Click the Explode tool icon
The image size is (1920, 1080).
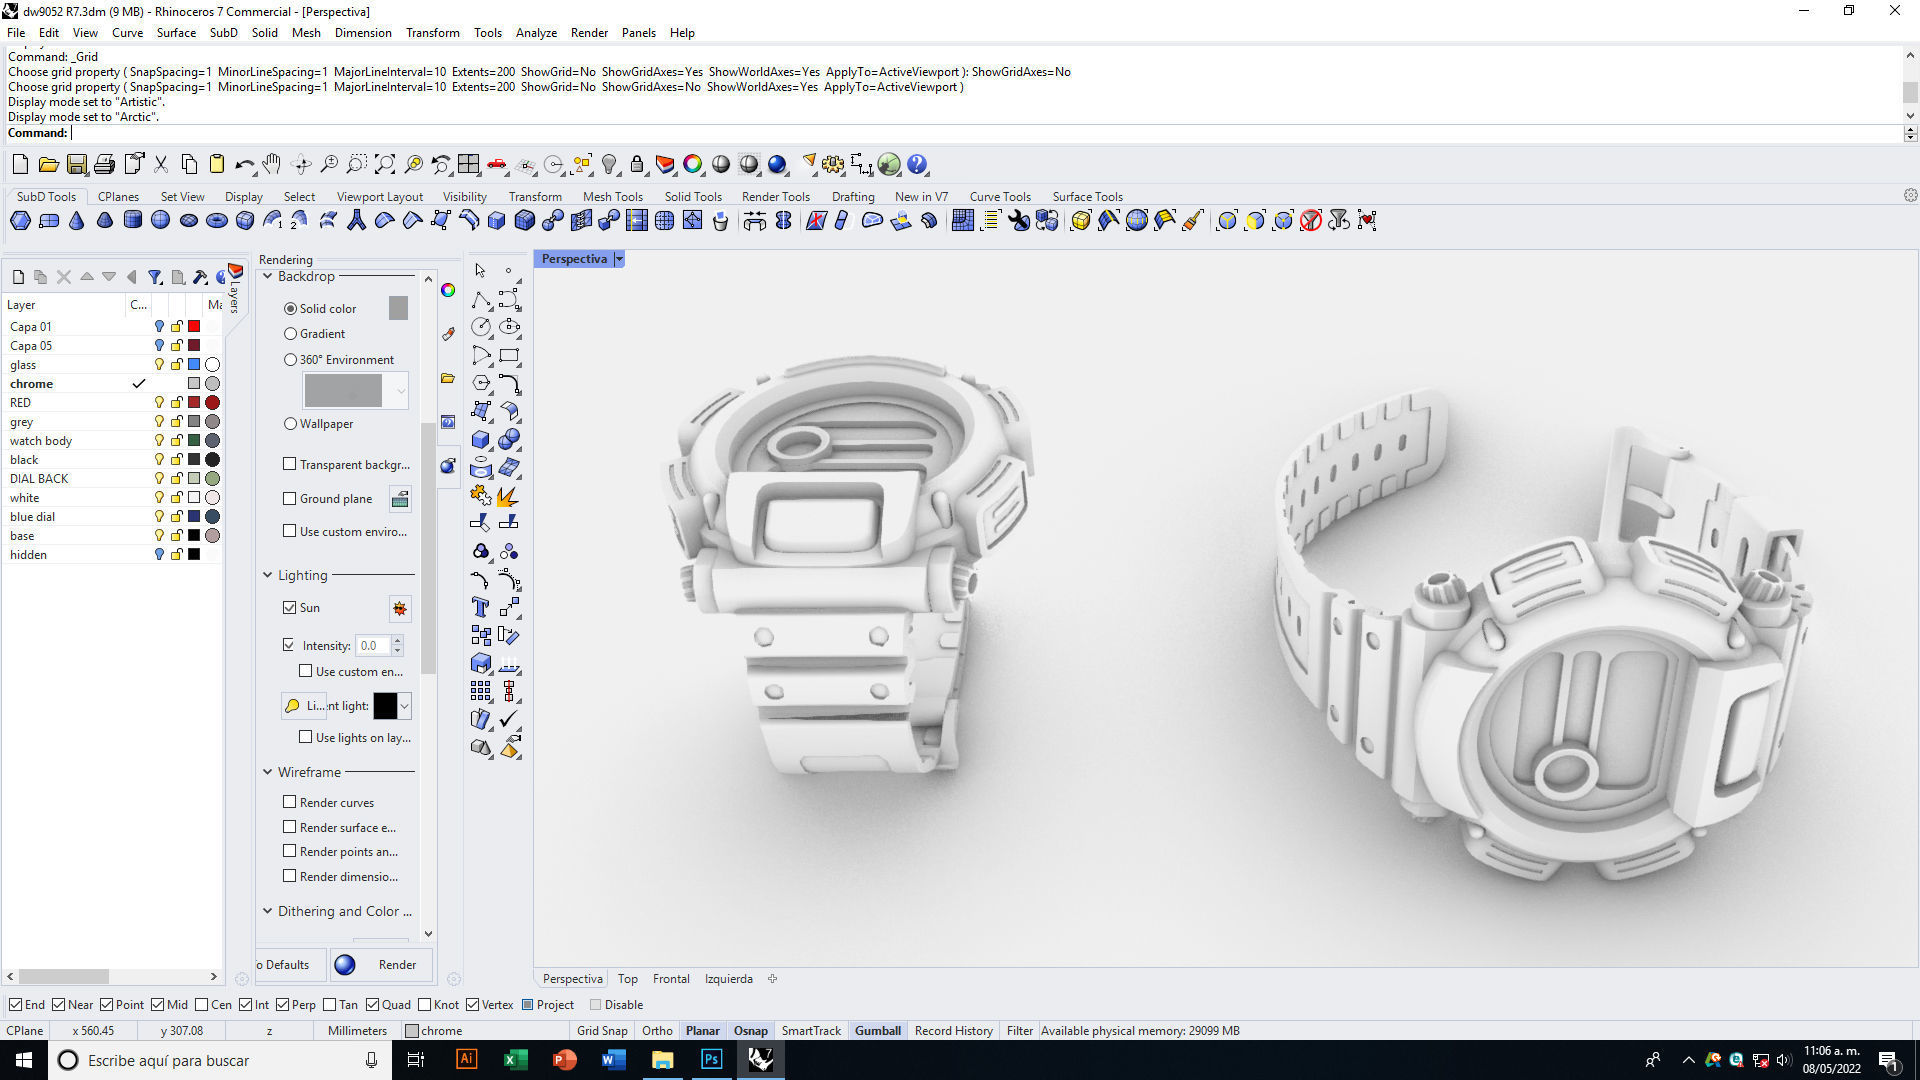click(509, 496)
